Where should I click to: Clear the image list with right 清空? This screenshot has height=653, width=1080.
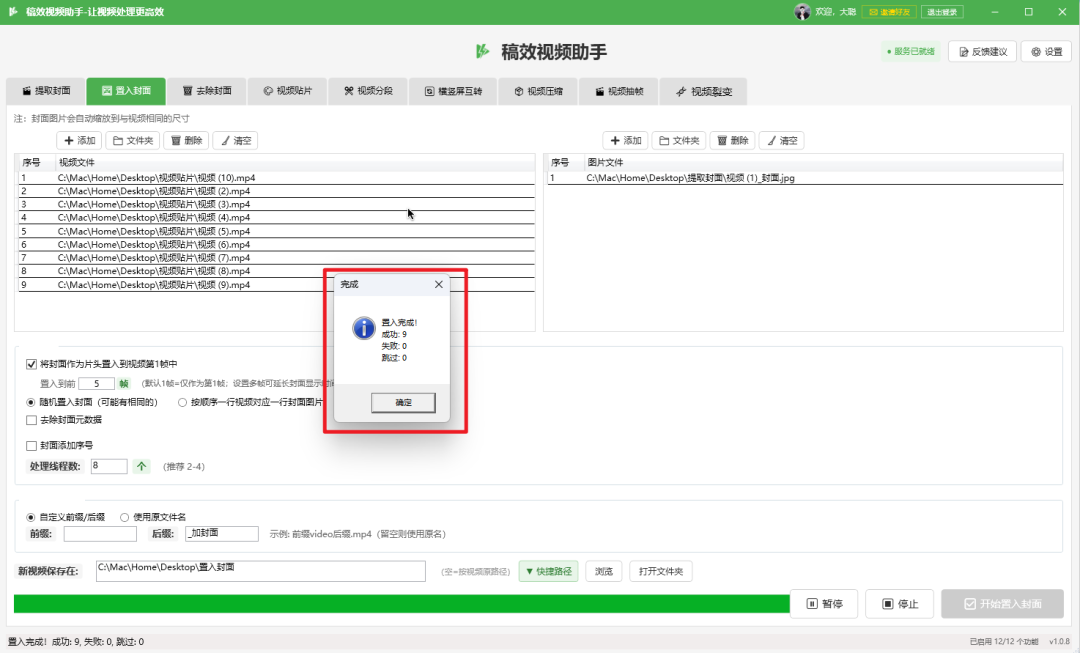click(781, 141)
